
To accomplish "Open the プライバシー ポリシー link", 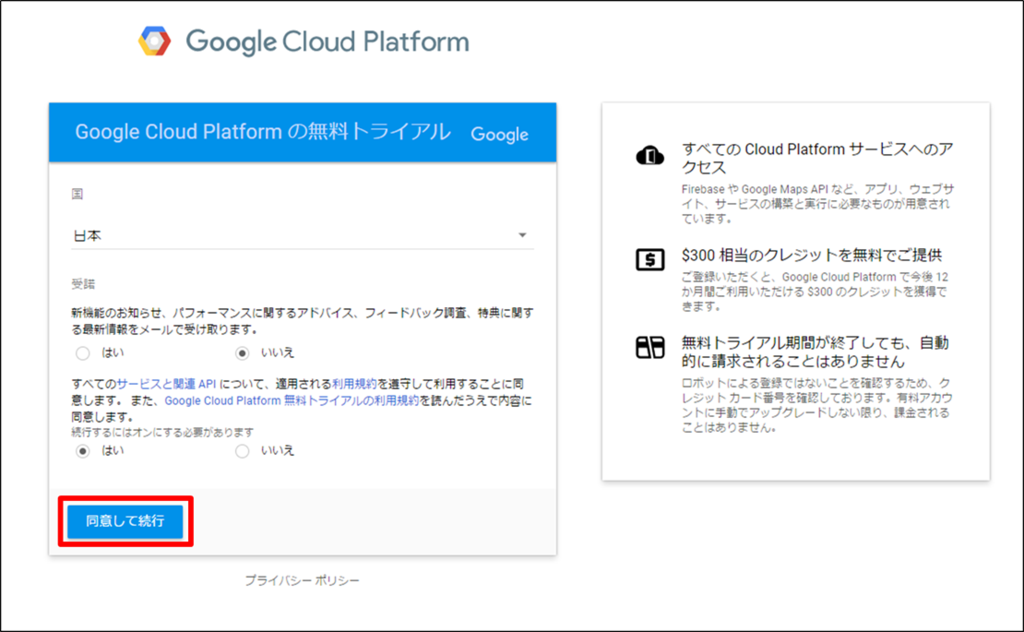I will [302, 580].
